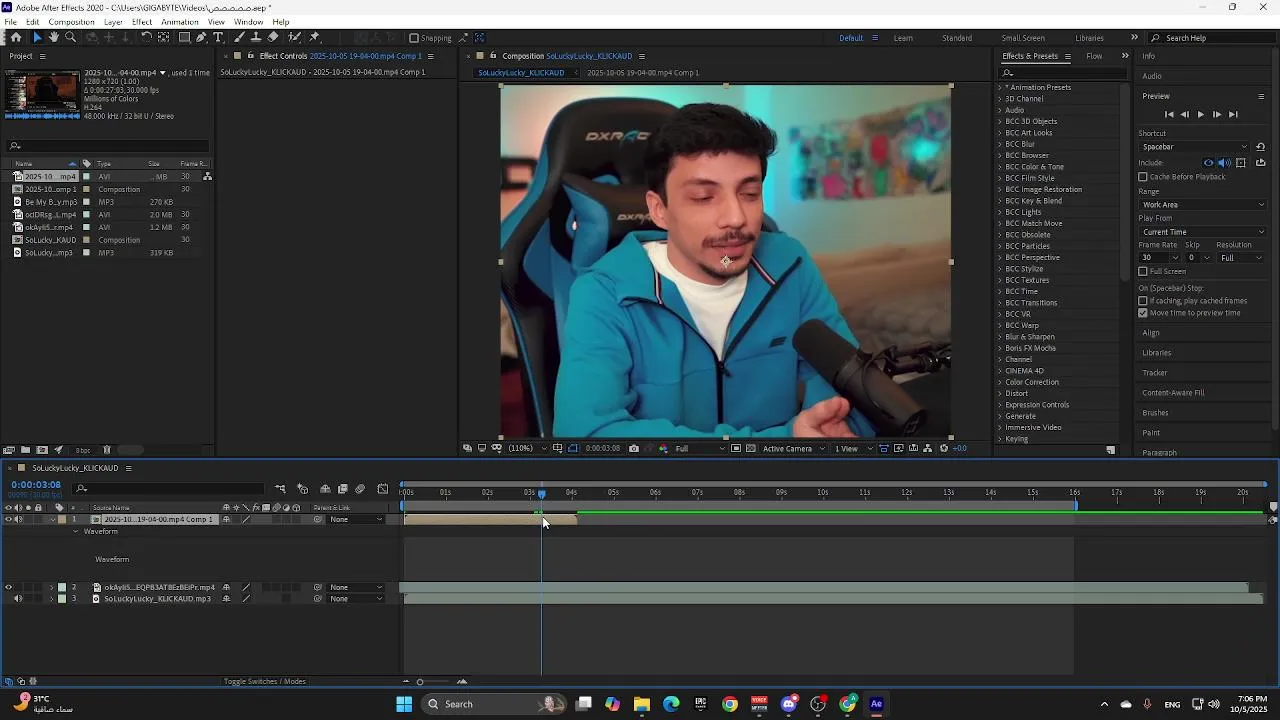
Task: Open the Shortcut Spacebar dropdown
Action: [1195, 147]
